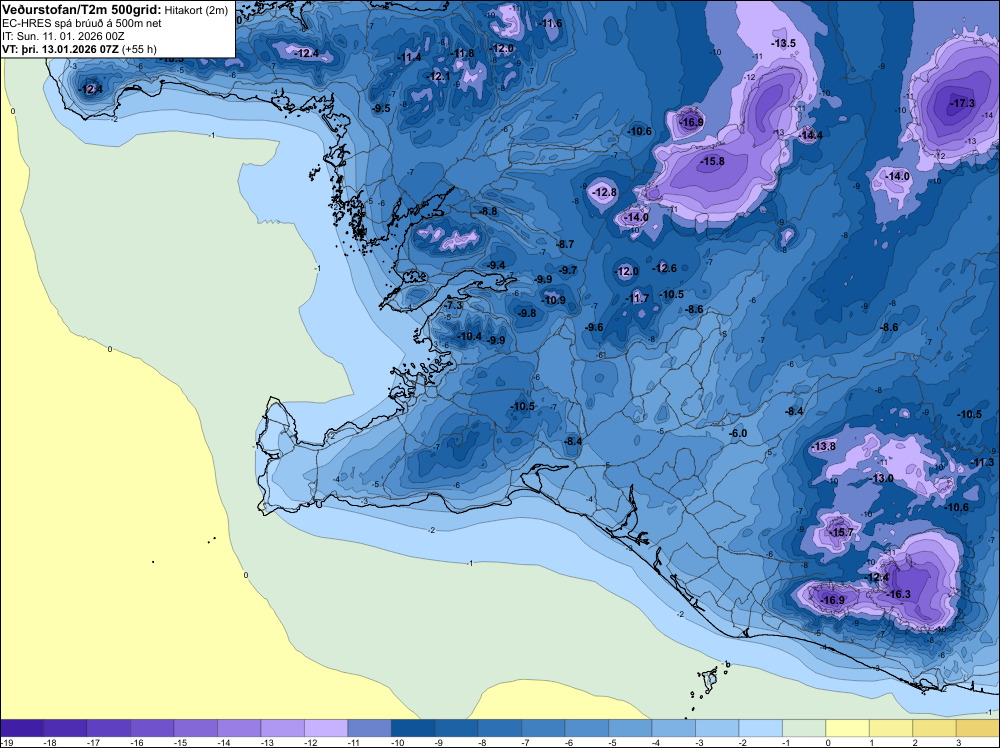Click the -14.4 temperature label
Viewport: 1000px width, 748px height.
click(x=810, y=135)
